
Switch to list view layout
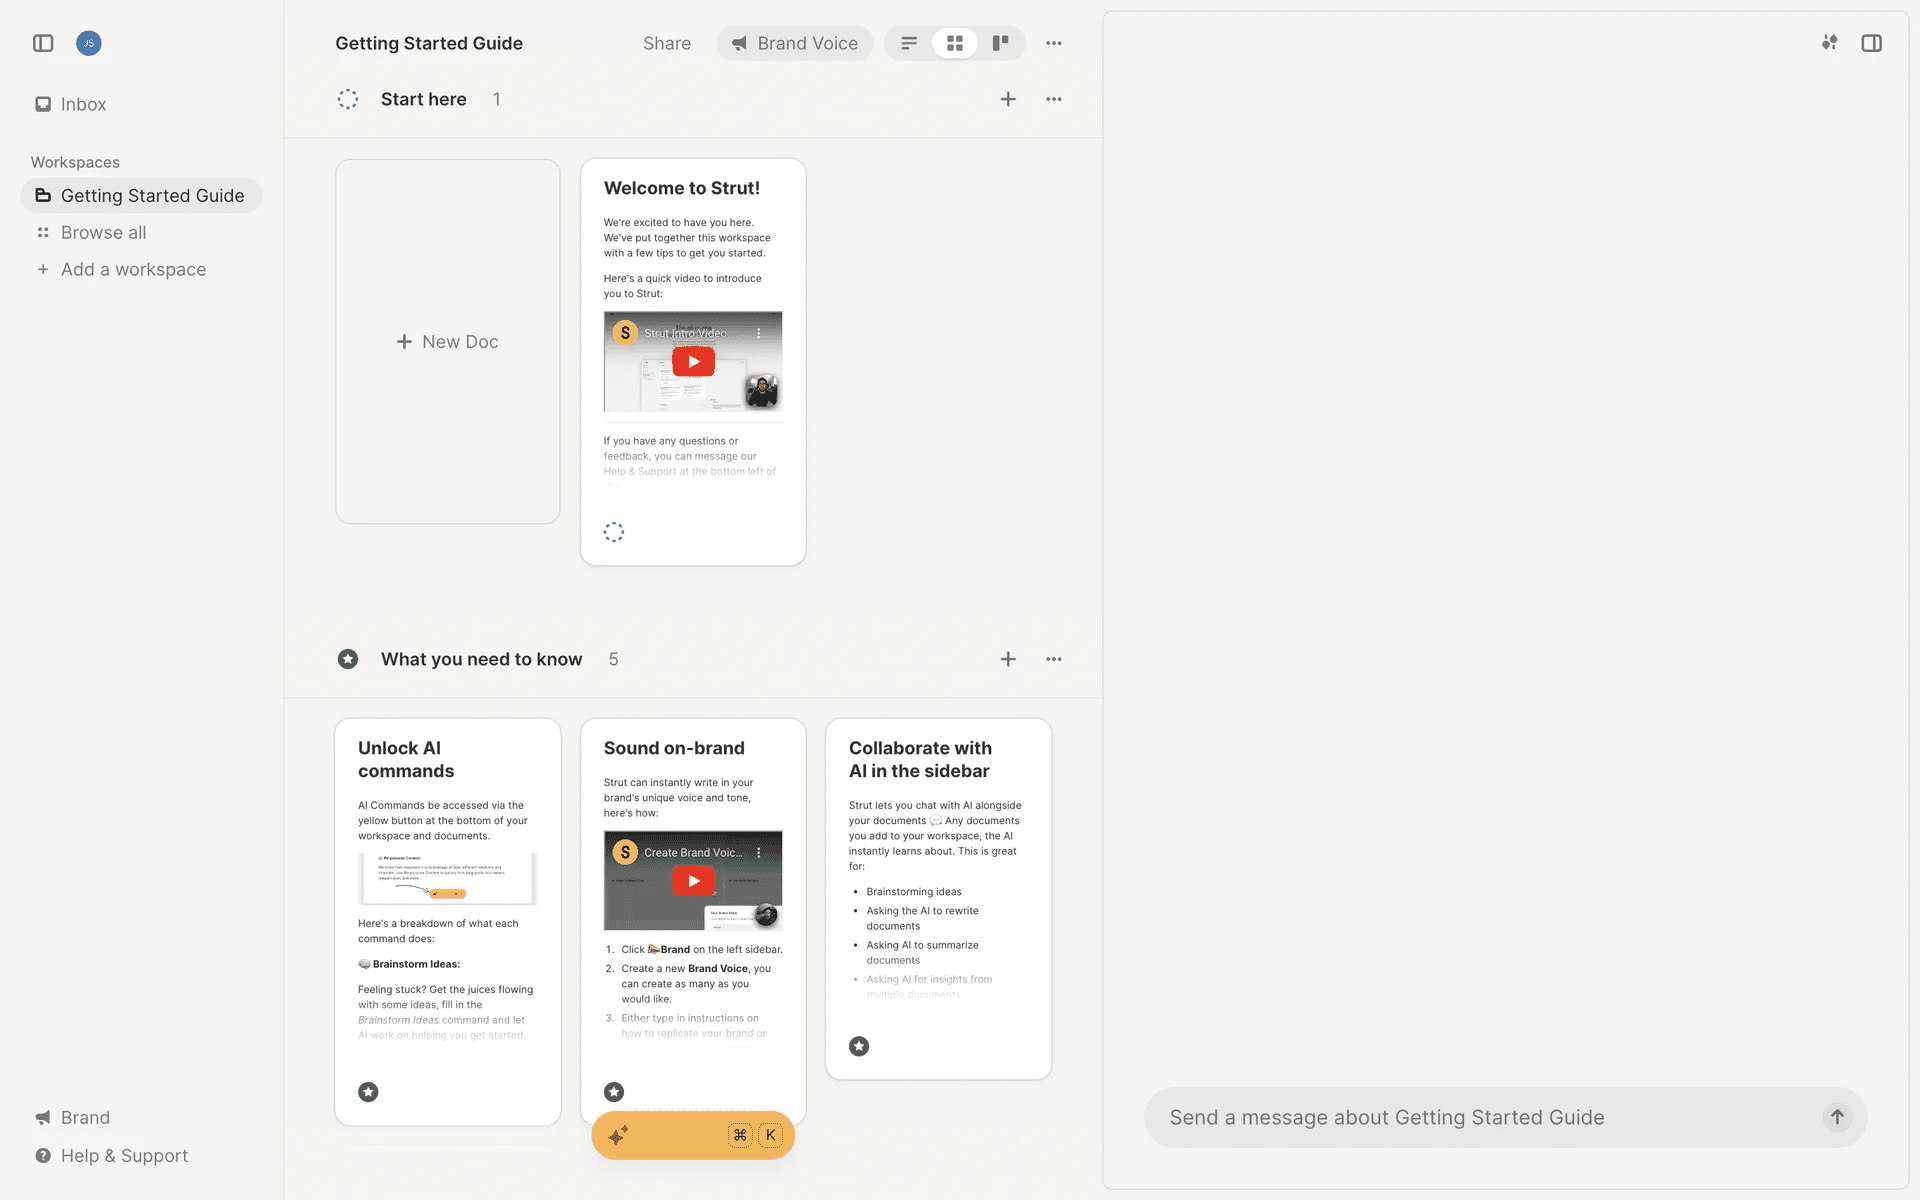pos(908,43)
